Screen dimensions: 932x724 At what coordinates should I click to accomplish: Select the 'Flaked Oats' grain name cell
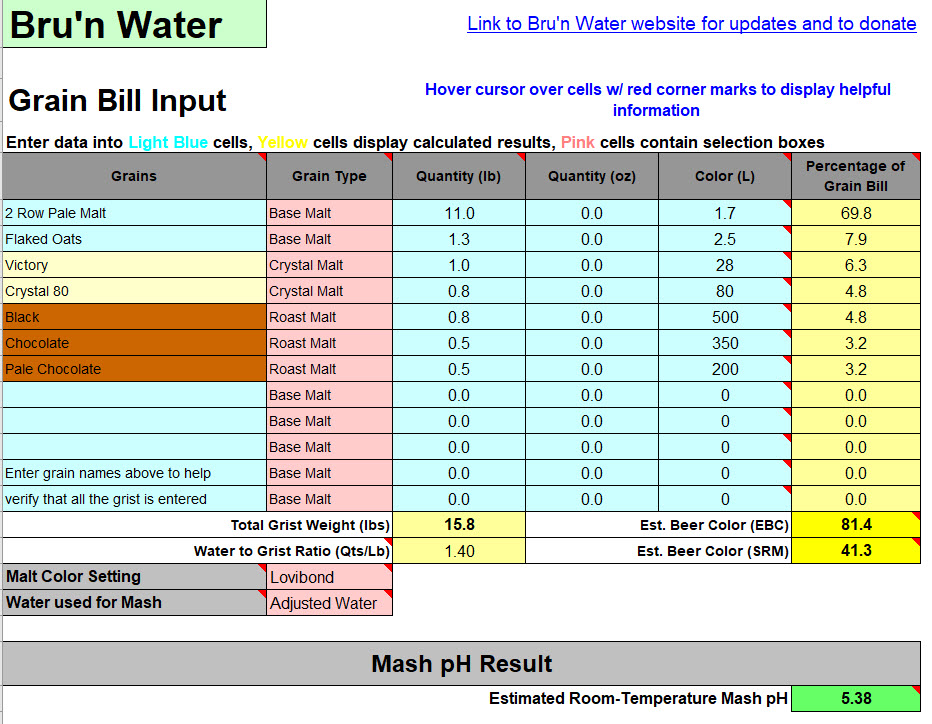pos(134,239)
